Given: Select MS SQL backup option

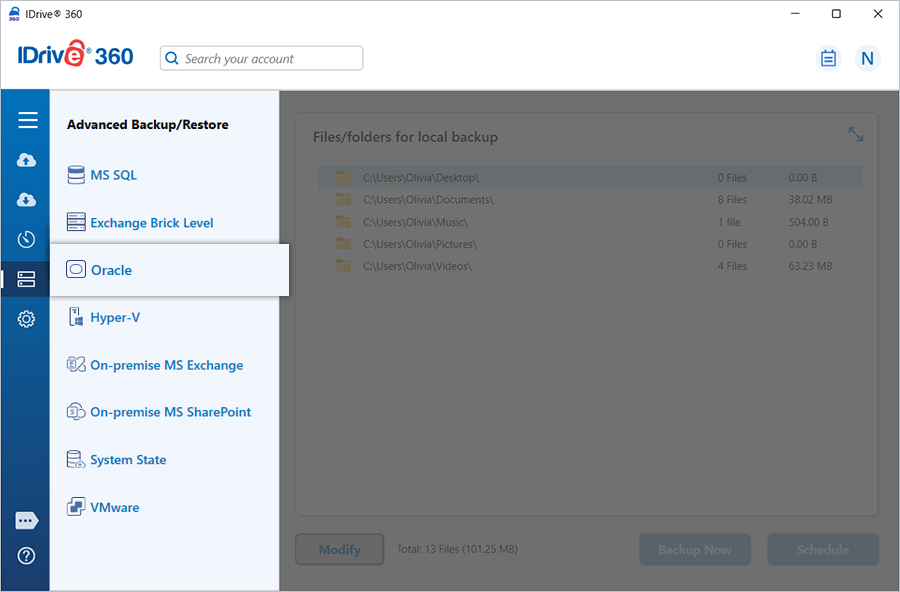Looking at the screenshot, I should tap(113, 175).
